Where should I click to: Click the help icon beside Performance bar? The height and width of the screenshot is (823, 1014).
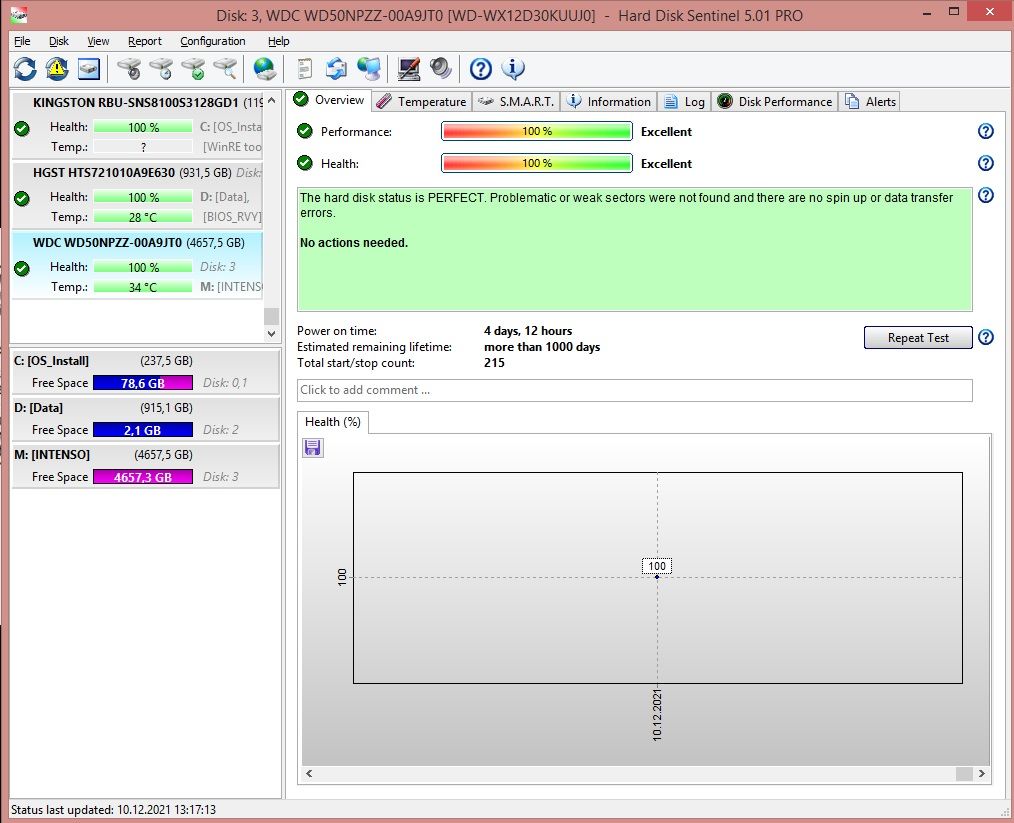point(986,131)
